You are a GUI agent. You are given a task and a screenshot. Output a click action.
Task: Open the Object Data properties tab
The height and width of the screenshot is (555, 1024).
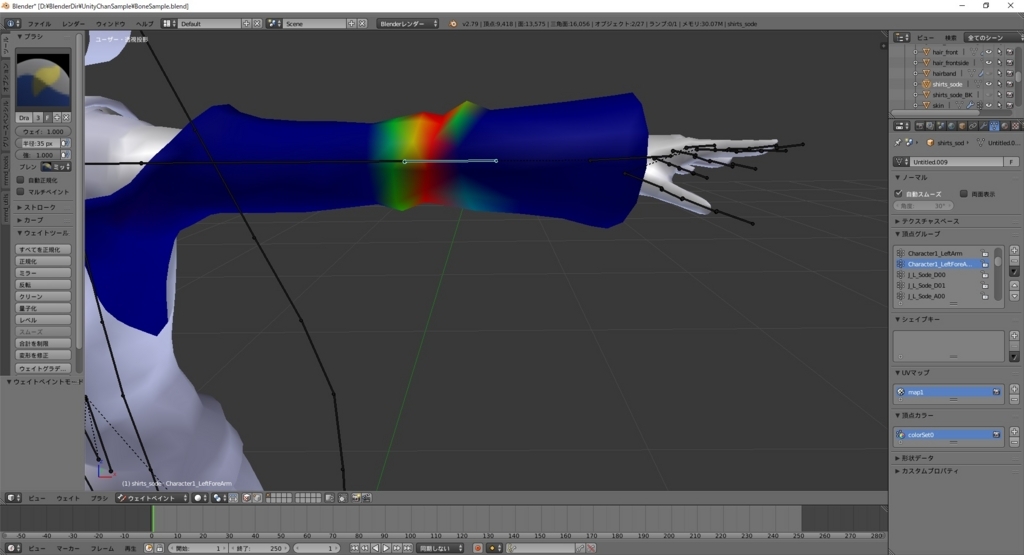click(x=993, y=126)
